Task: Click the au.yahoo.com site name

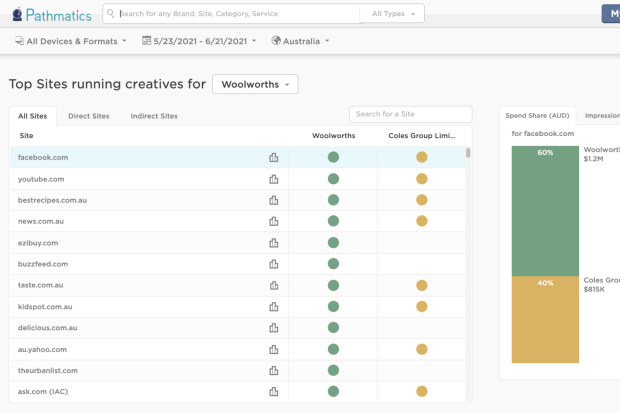Action: pos(42,349)
